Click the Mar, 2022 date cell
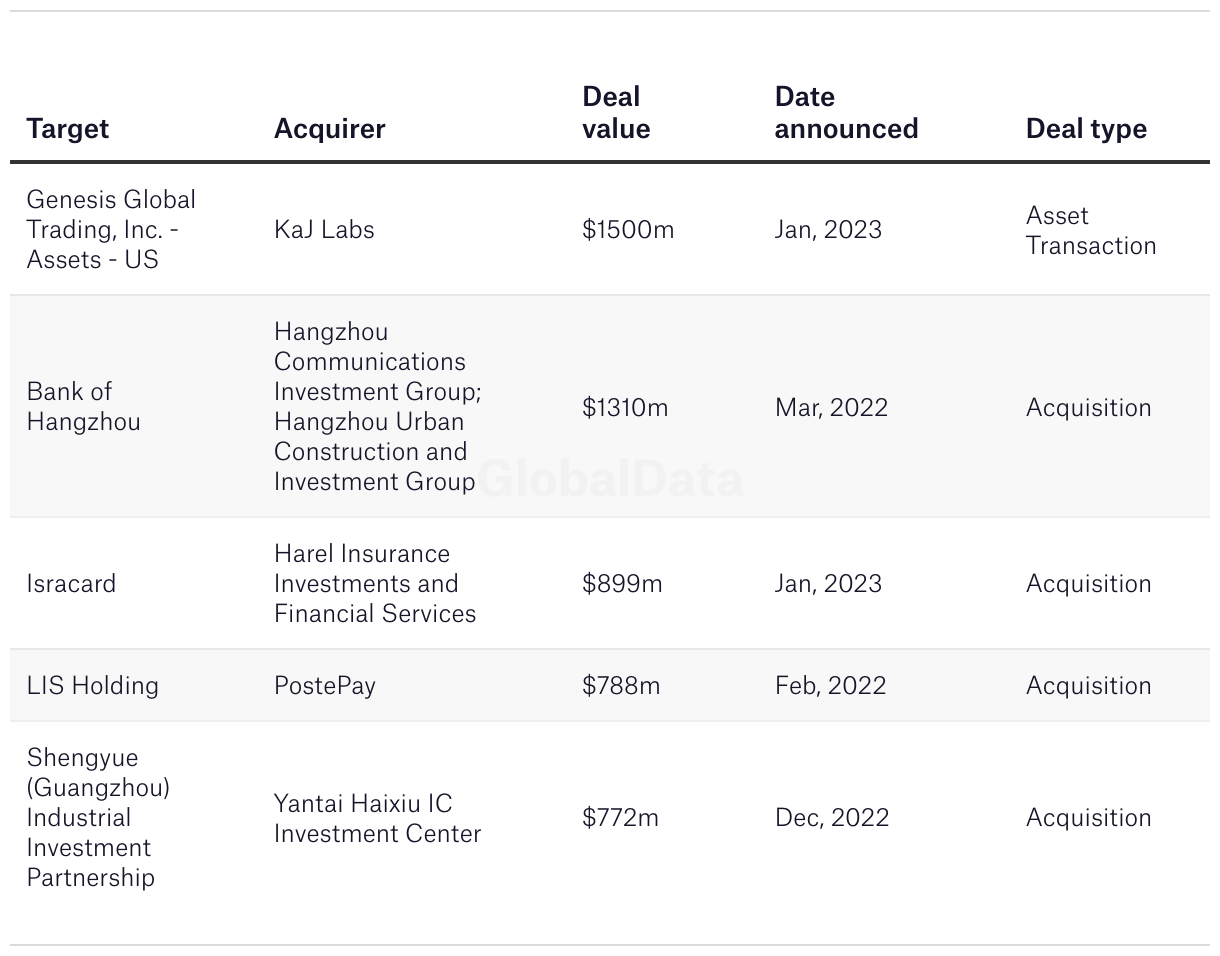The image size is (1220, 956). (x=832, y=407)
